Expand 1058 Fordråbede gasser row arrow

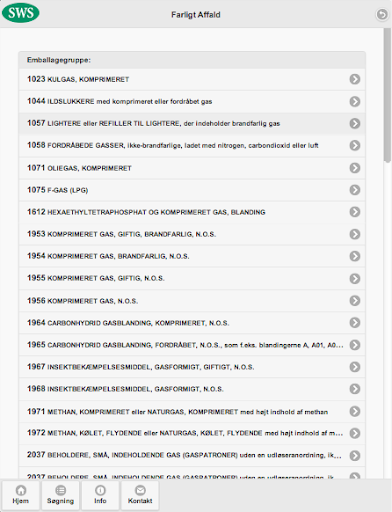355,145
